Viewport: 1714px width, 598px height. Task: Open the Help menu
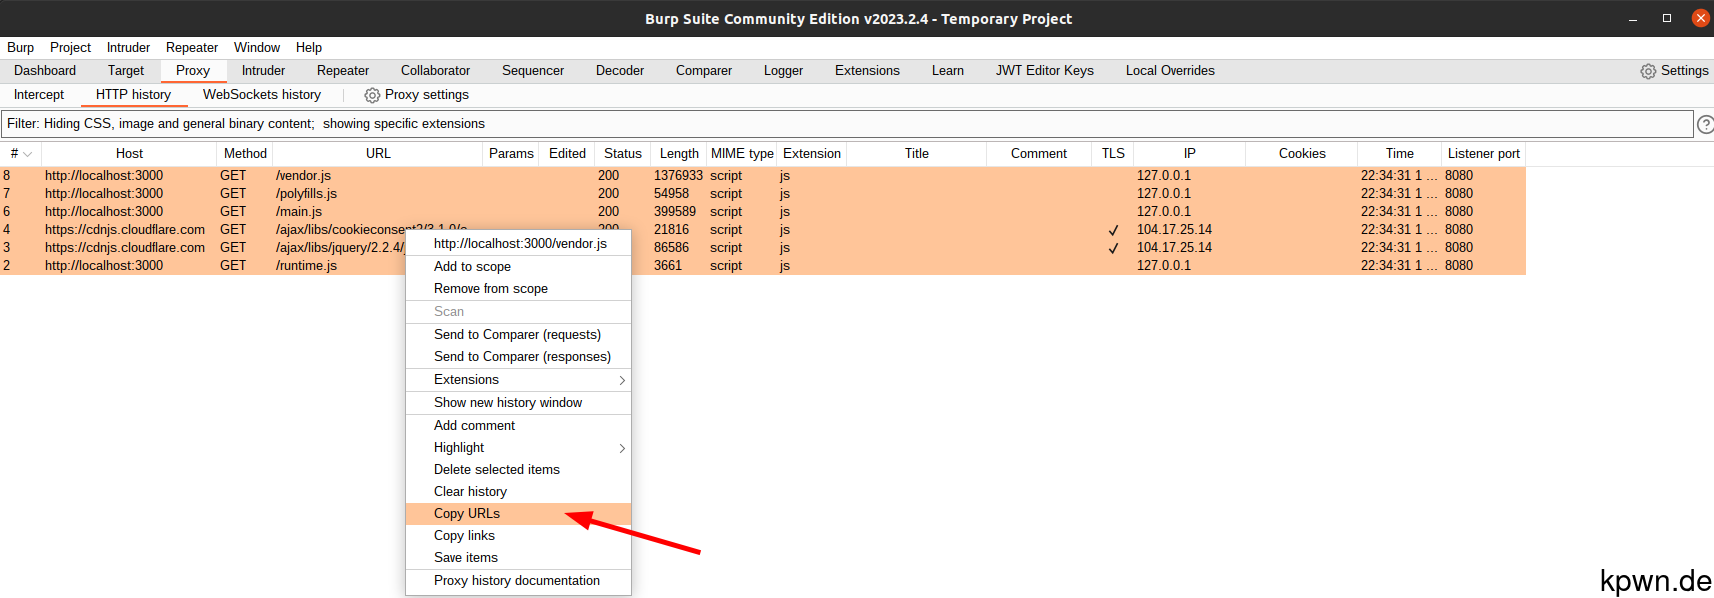[x=309, y=47]
